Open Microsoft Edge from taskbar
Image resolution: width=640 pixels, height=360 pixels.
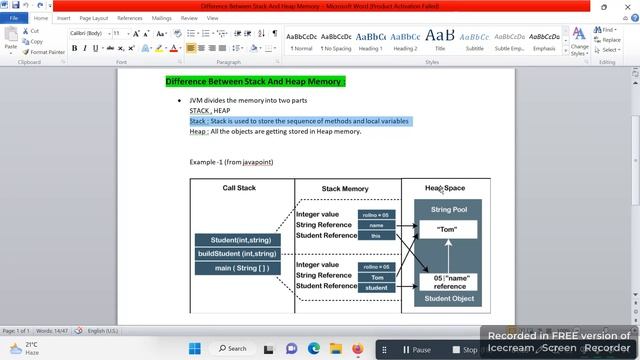[313, 349]
